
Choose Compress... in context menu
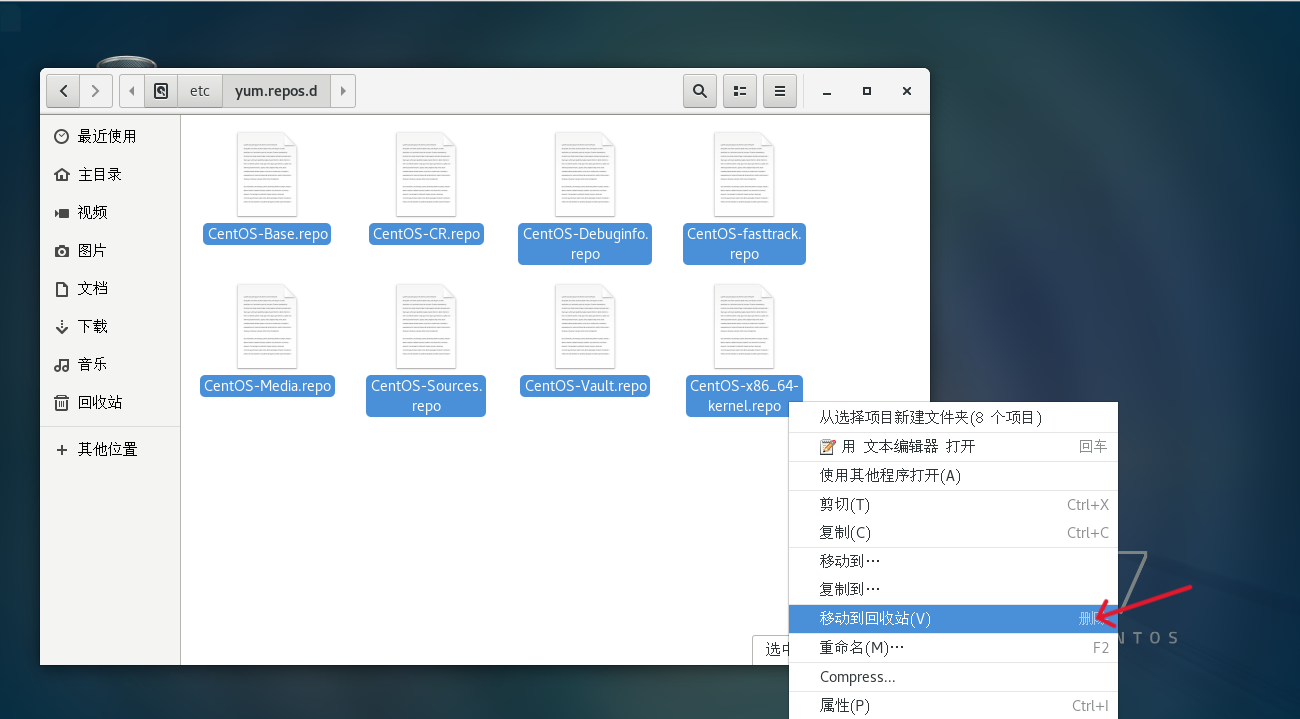click(953, 677)
